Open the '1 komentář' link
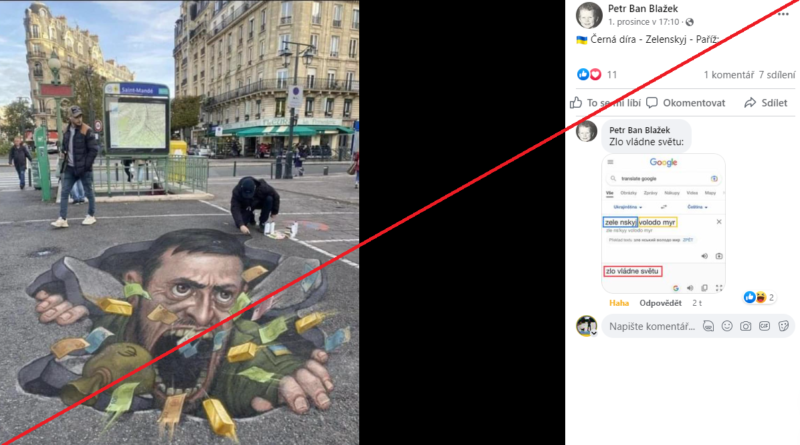This screenshot has width=800, height=445. 729,75
